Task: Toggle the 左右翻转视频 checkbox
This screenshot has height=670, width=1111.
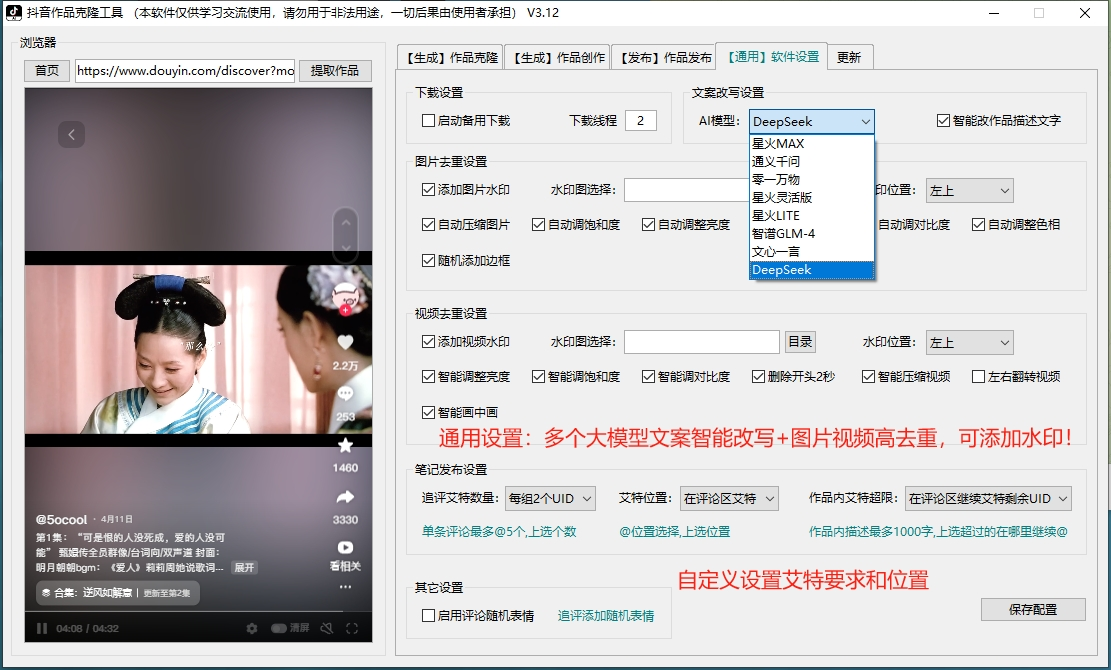Action: pyautogui.click(x=979, y=377)
